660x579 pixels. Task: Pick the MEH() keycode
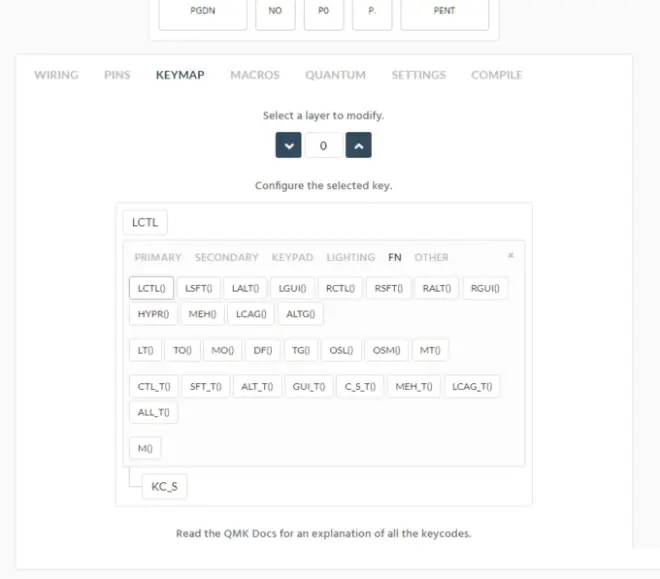202,314
